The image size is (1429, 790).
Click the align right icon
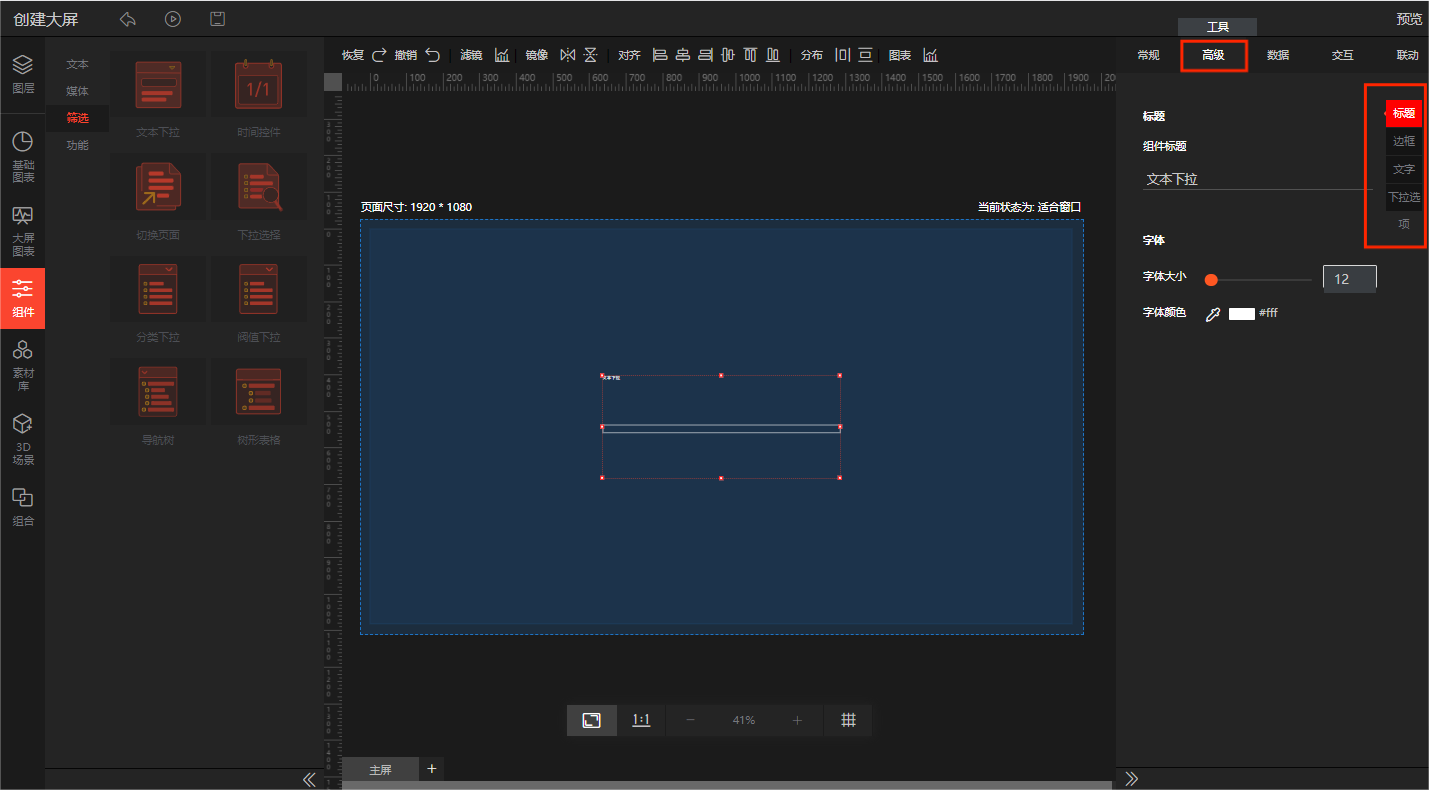coord(705,55)
